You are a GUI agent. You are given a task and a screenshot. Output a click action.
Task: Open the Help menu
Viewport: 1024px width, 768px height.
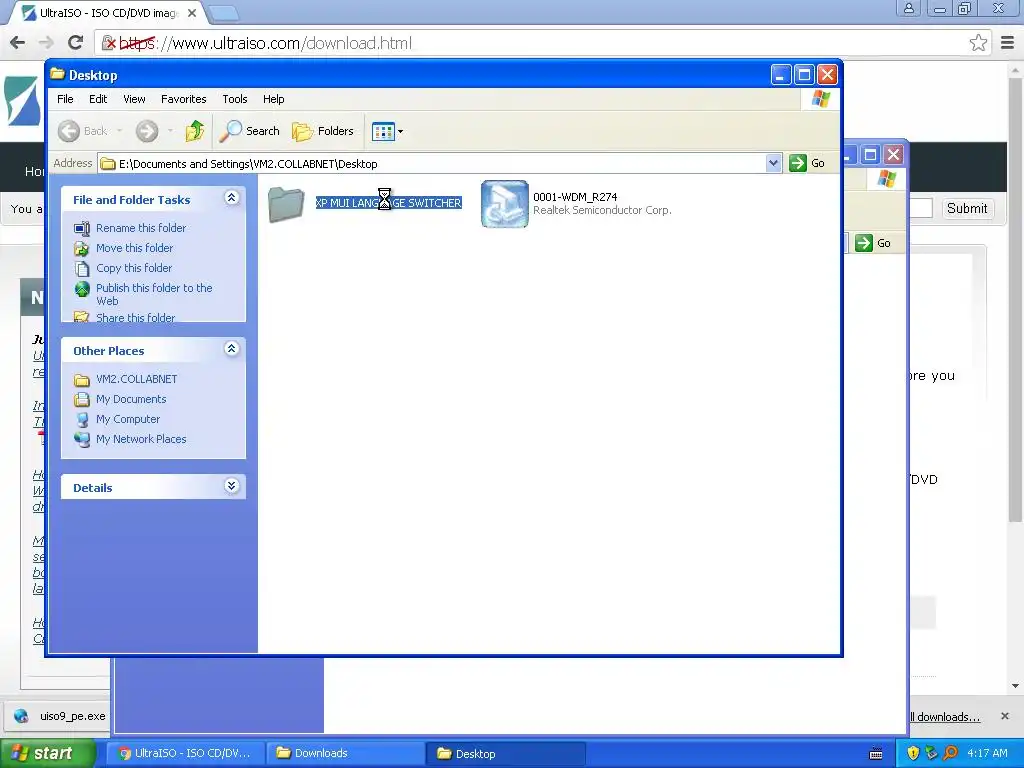(274, 99)
